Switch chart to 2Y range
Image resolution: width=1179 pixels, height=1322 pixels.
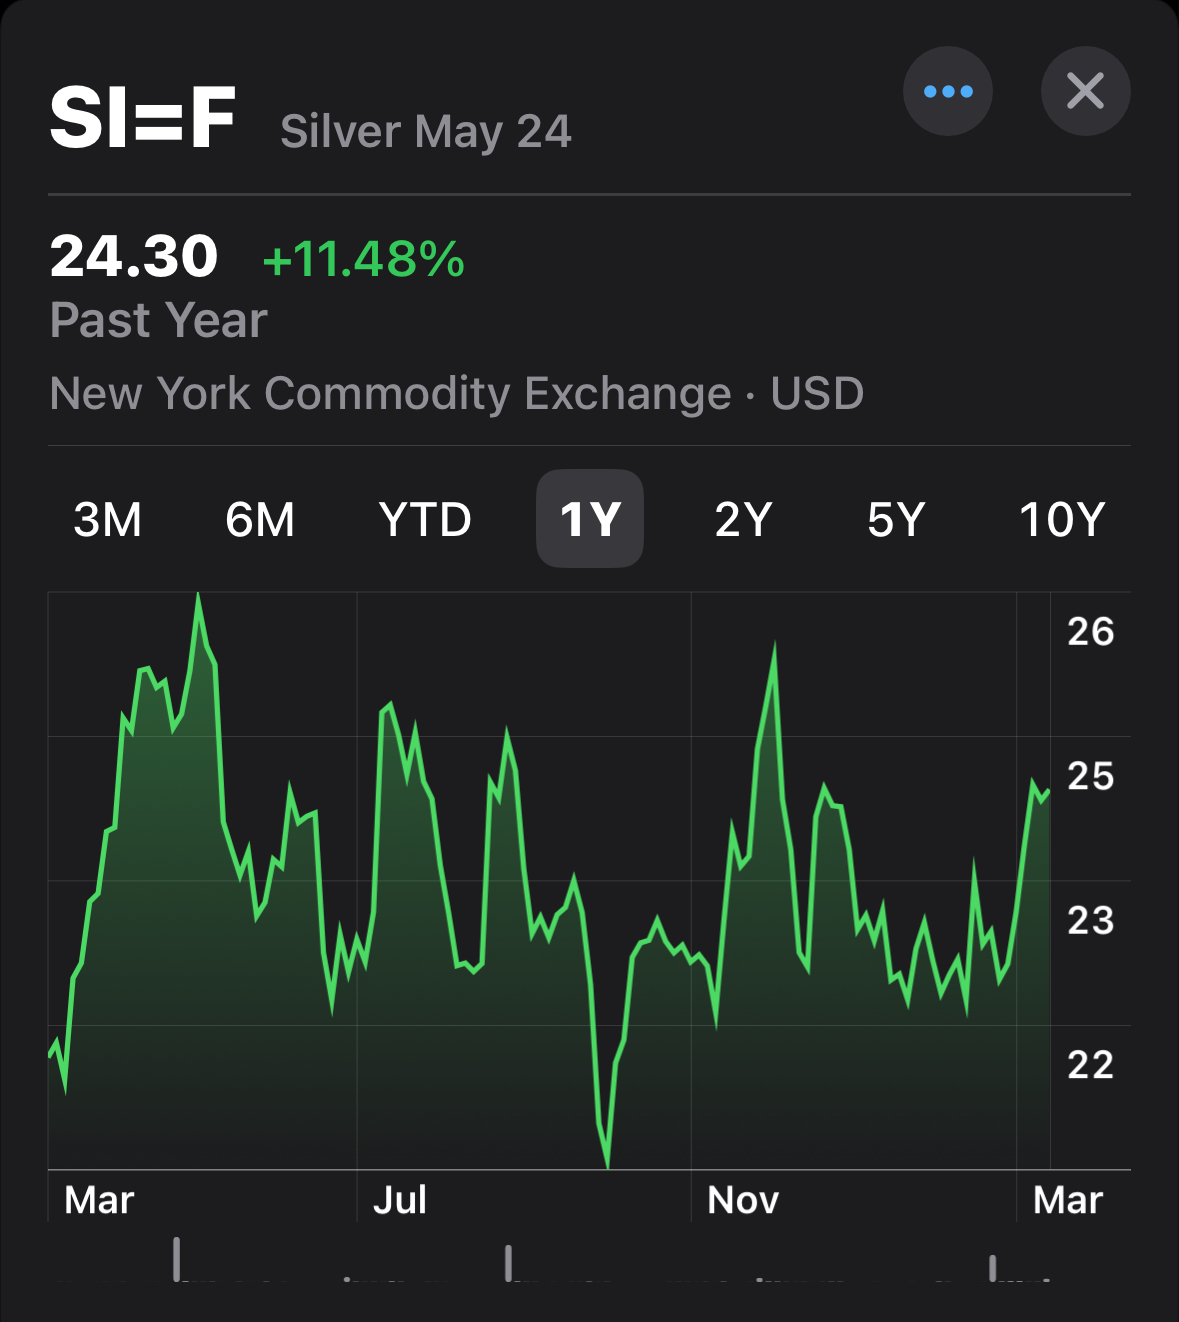[x=743, y=520]
